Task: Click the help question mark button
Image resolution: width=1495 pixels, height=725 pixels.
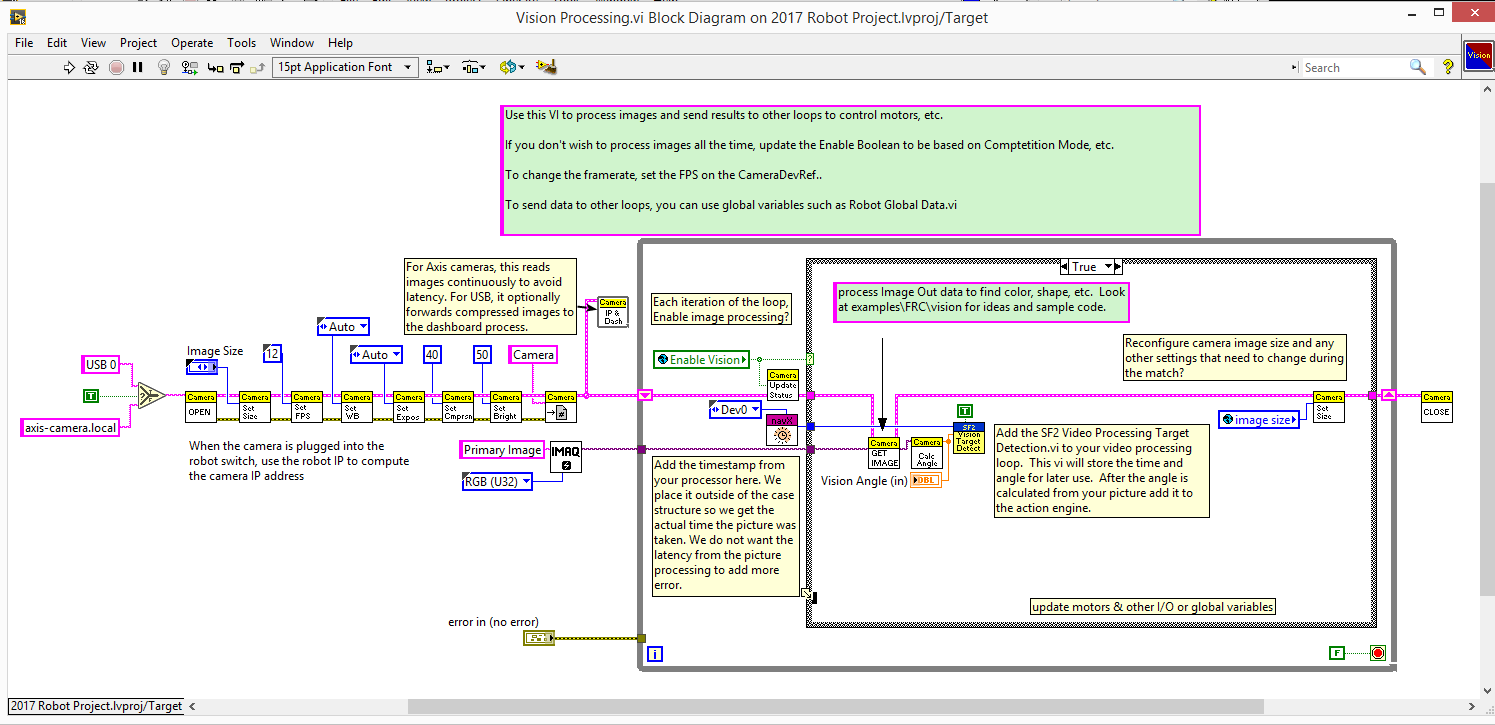Action: click(1447, 67)
